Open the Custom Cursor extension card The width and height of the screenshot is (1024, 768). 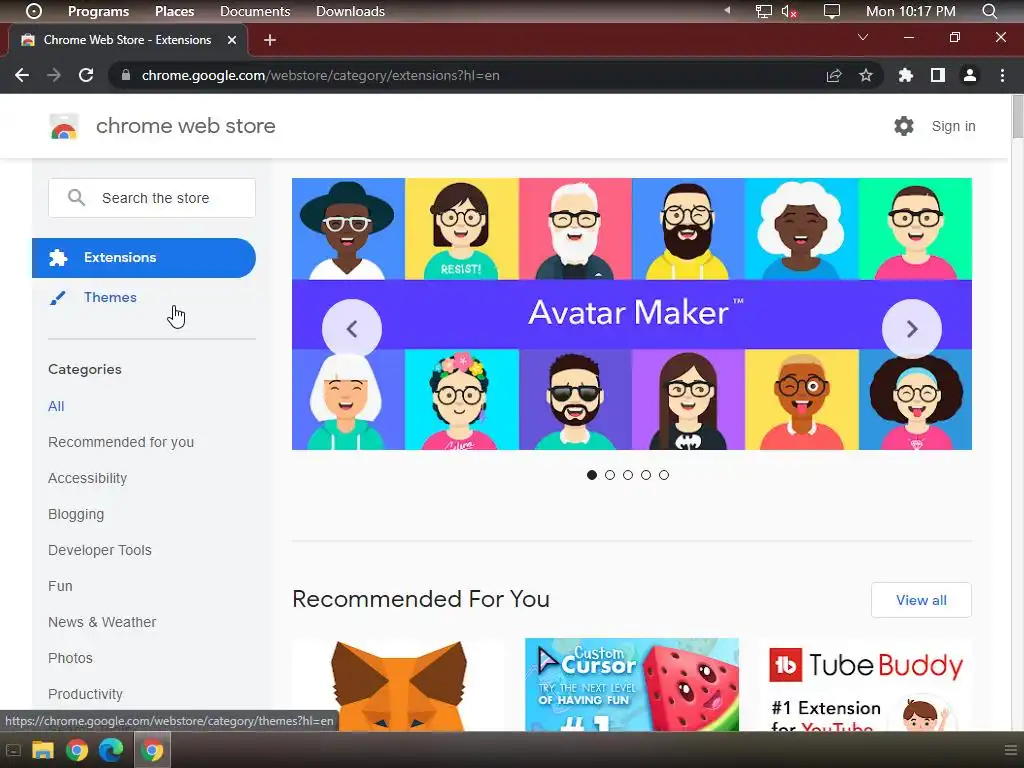click(x=632, y=684)
